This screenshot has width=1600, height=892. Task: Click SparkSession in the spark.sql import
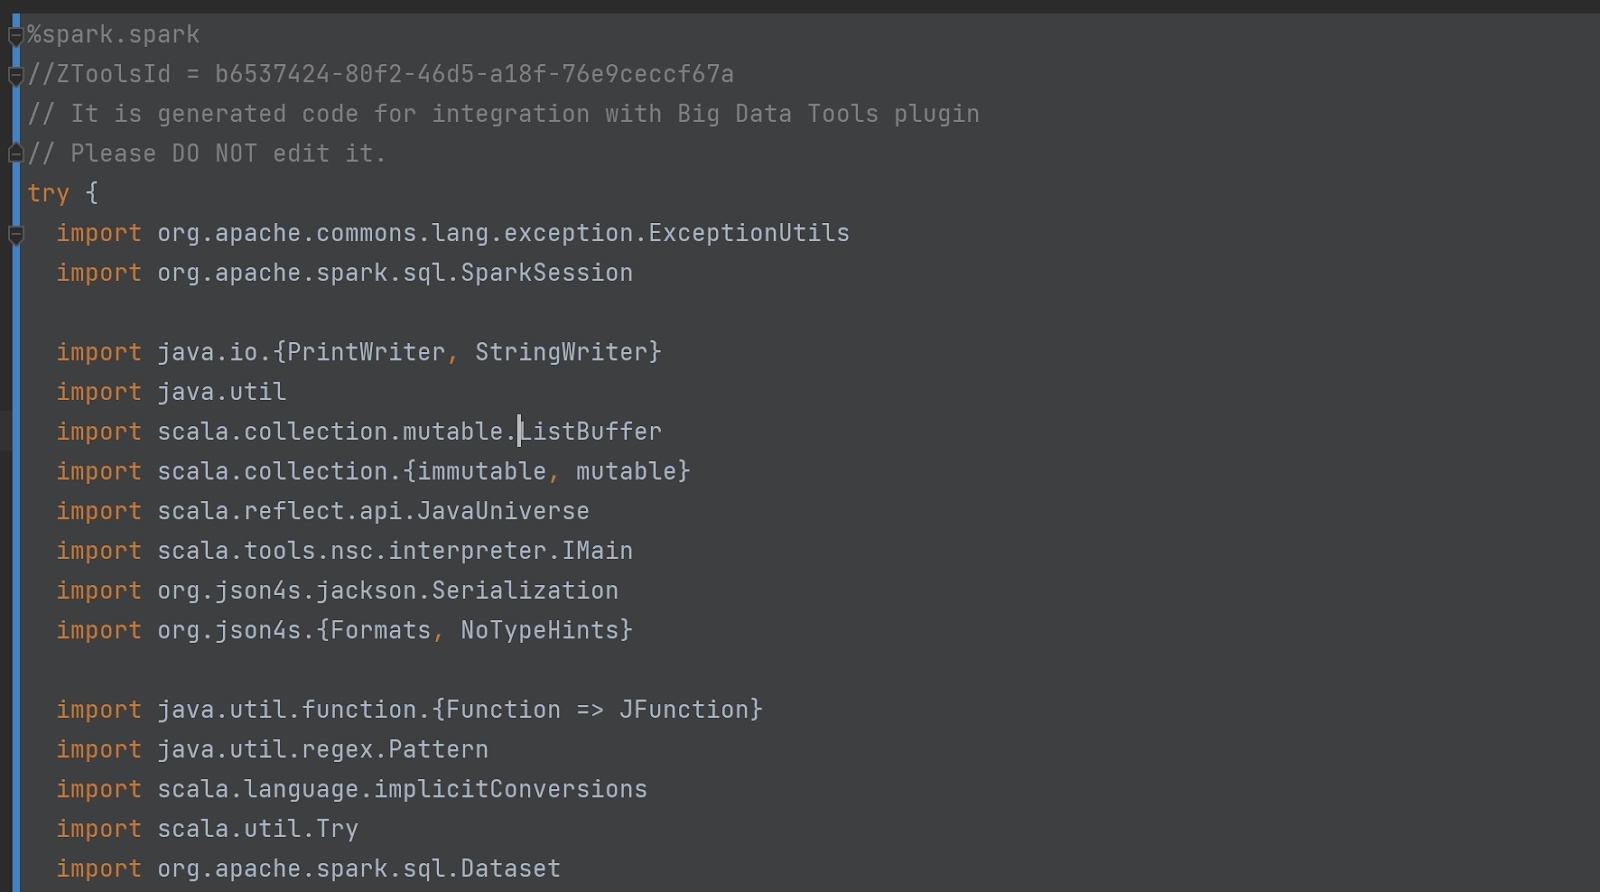click(546, 273)
